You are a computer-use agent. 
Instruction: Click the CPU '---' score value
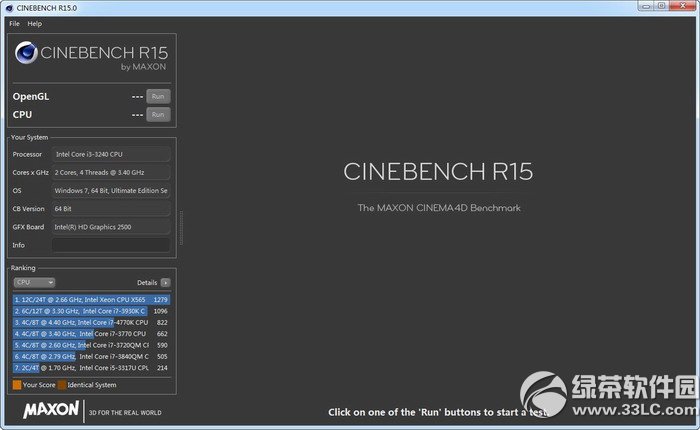click(138, 115)
